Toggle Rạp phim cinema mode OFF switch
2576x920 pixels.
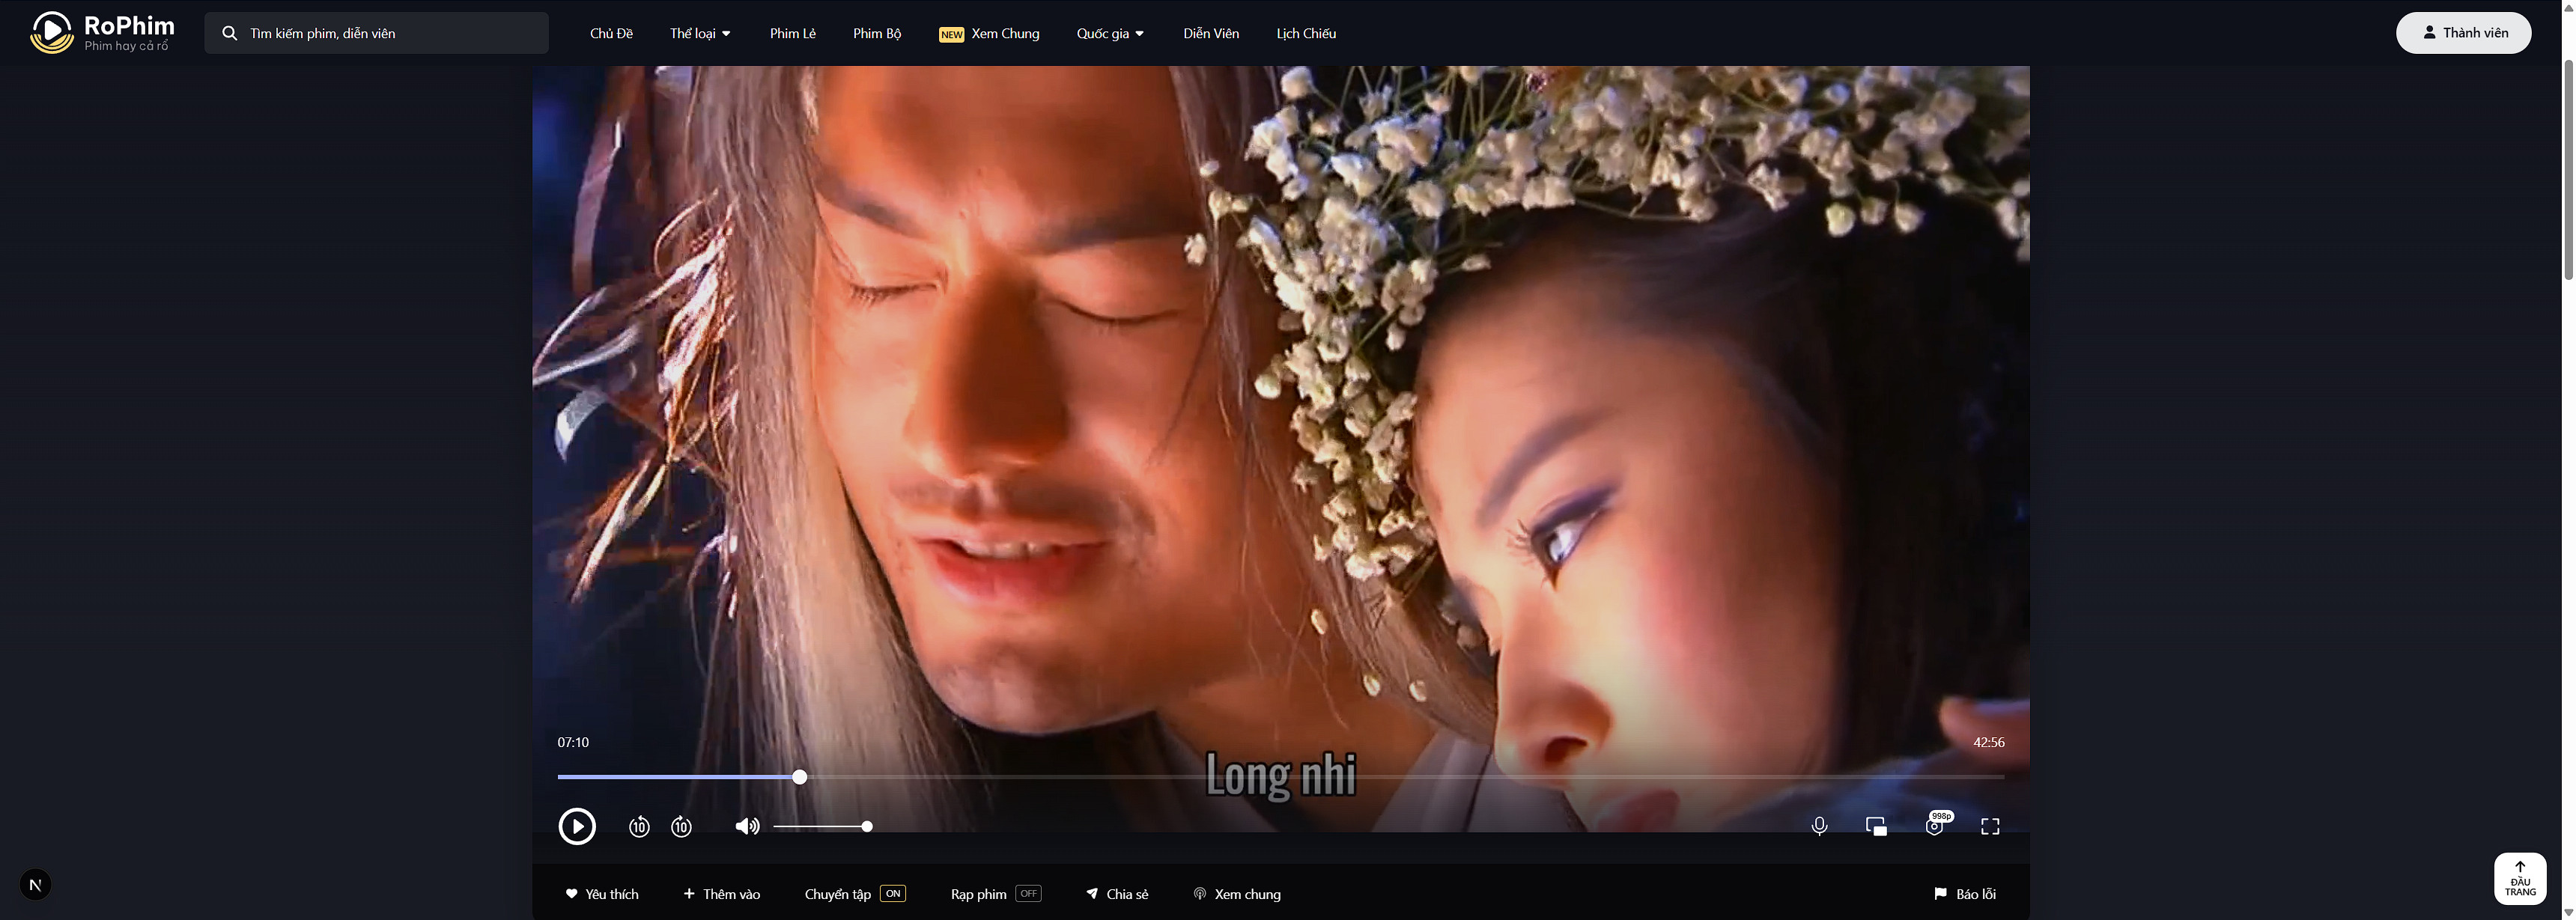pos(1028,894)
